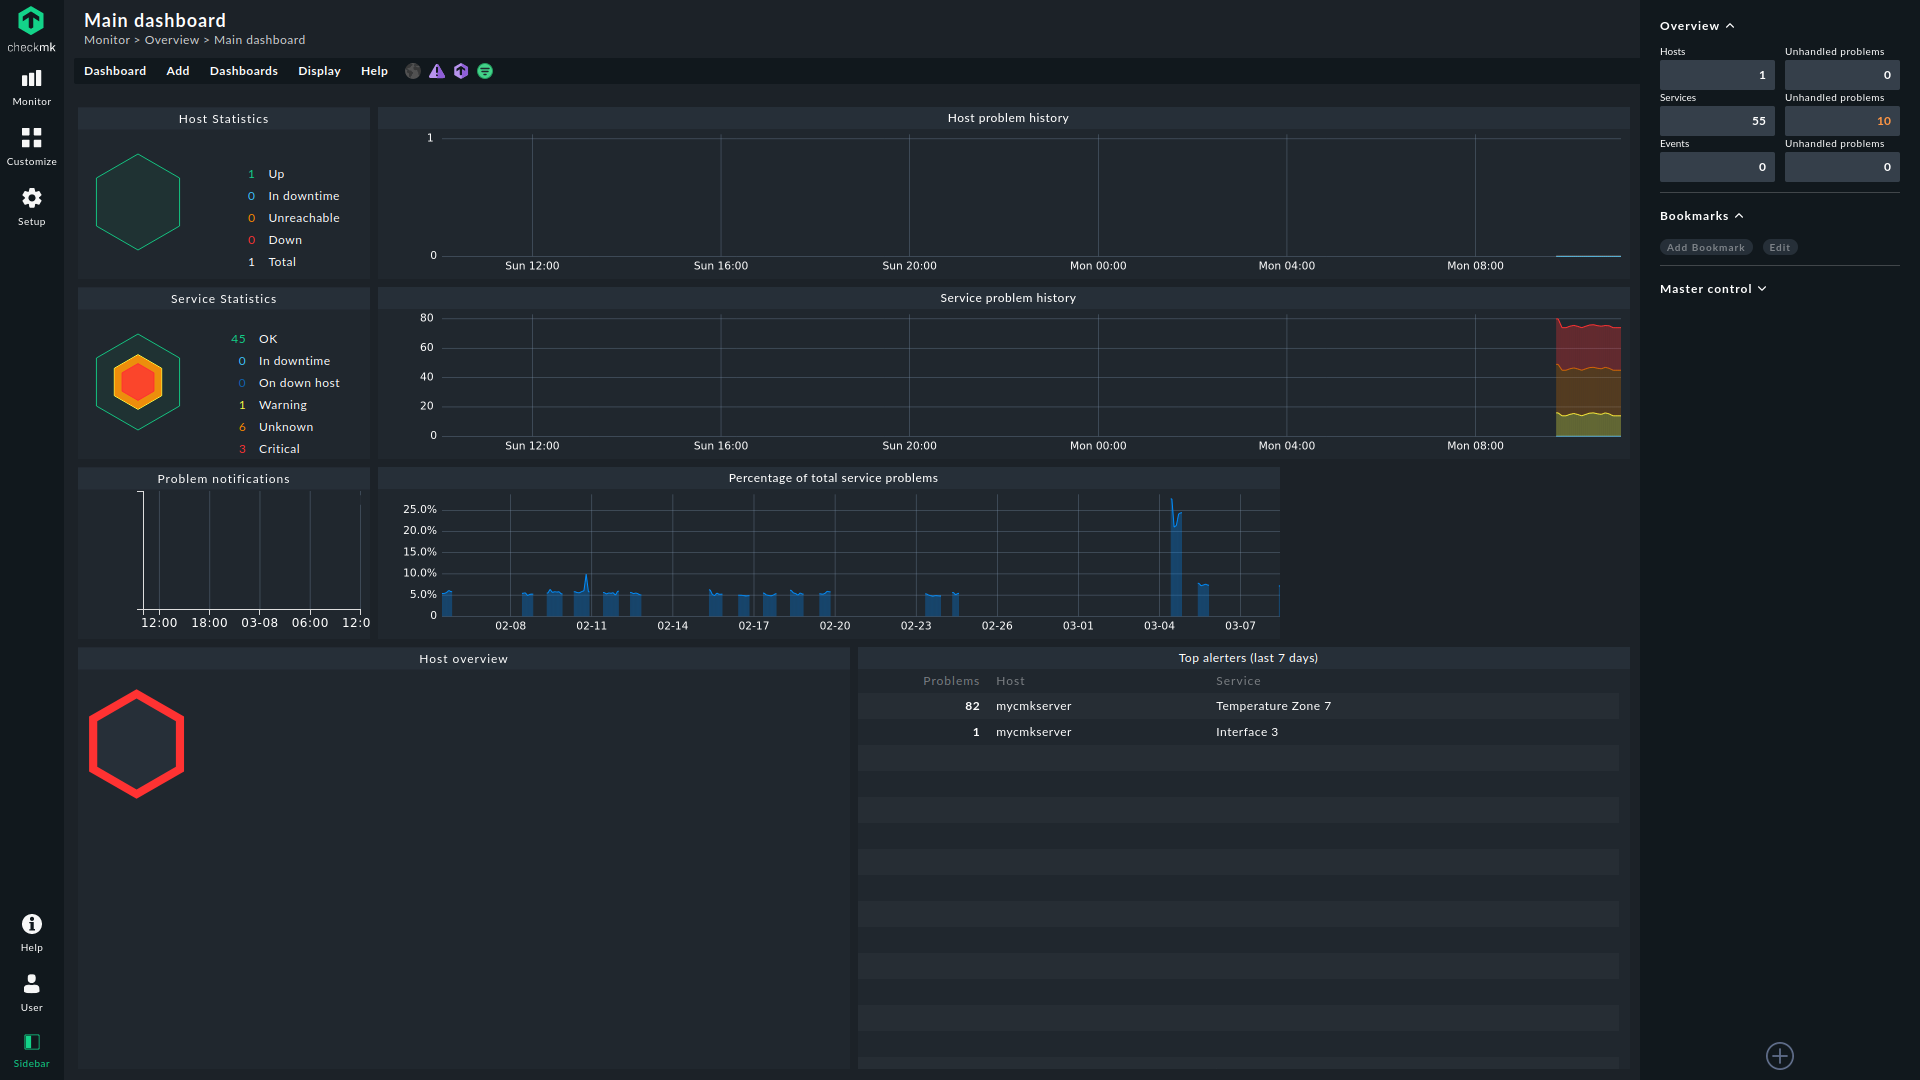This screenshot has height=1080, width=1920.
Task: Toggle the Help menu option
Action: tap(373, 71)
